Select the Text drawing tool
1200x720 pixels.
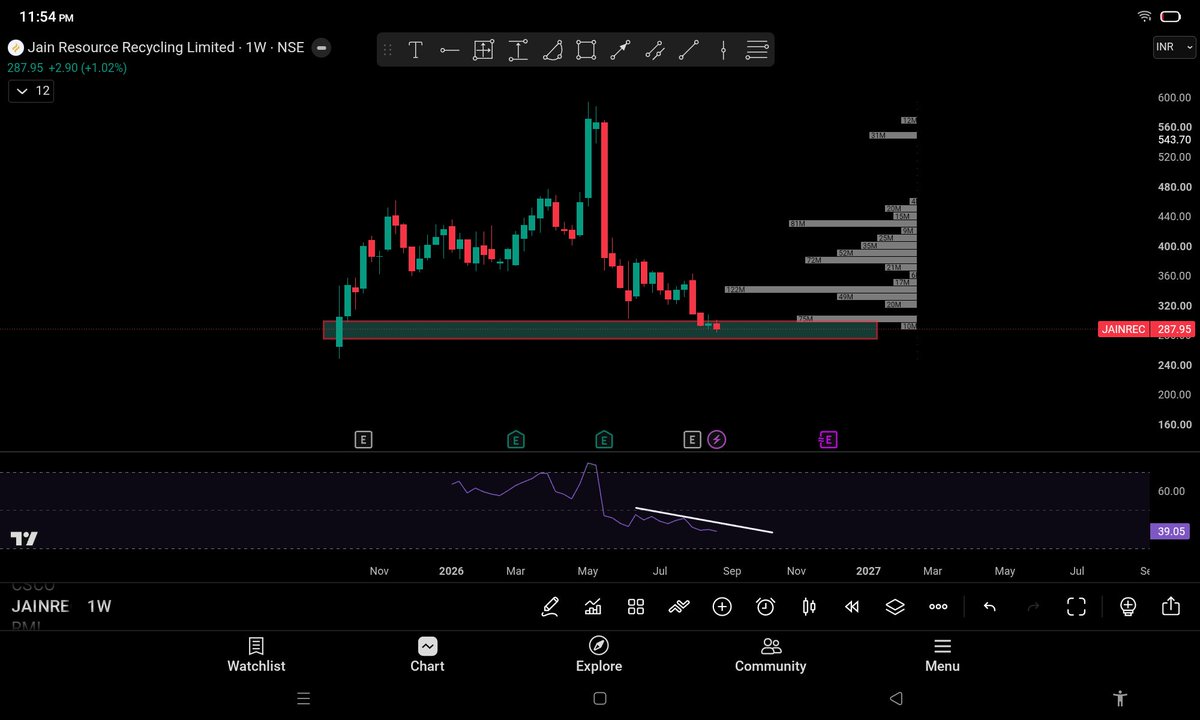(415, 50)
